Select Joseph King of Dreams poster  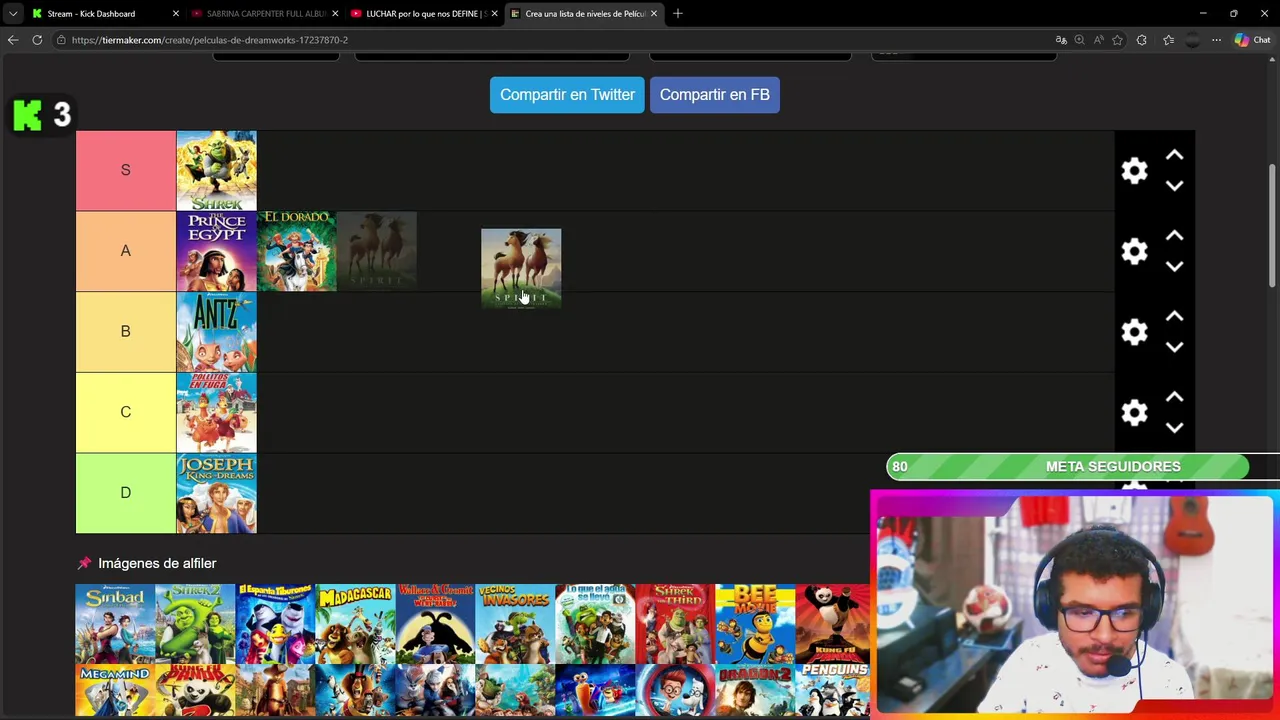coord(216,493)
